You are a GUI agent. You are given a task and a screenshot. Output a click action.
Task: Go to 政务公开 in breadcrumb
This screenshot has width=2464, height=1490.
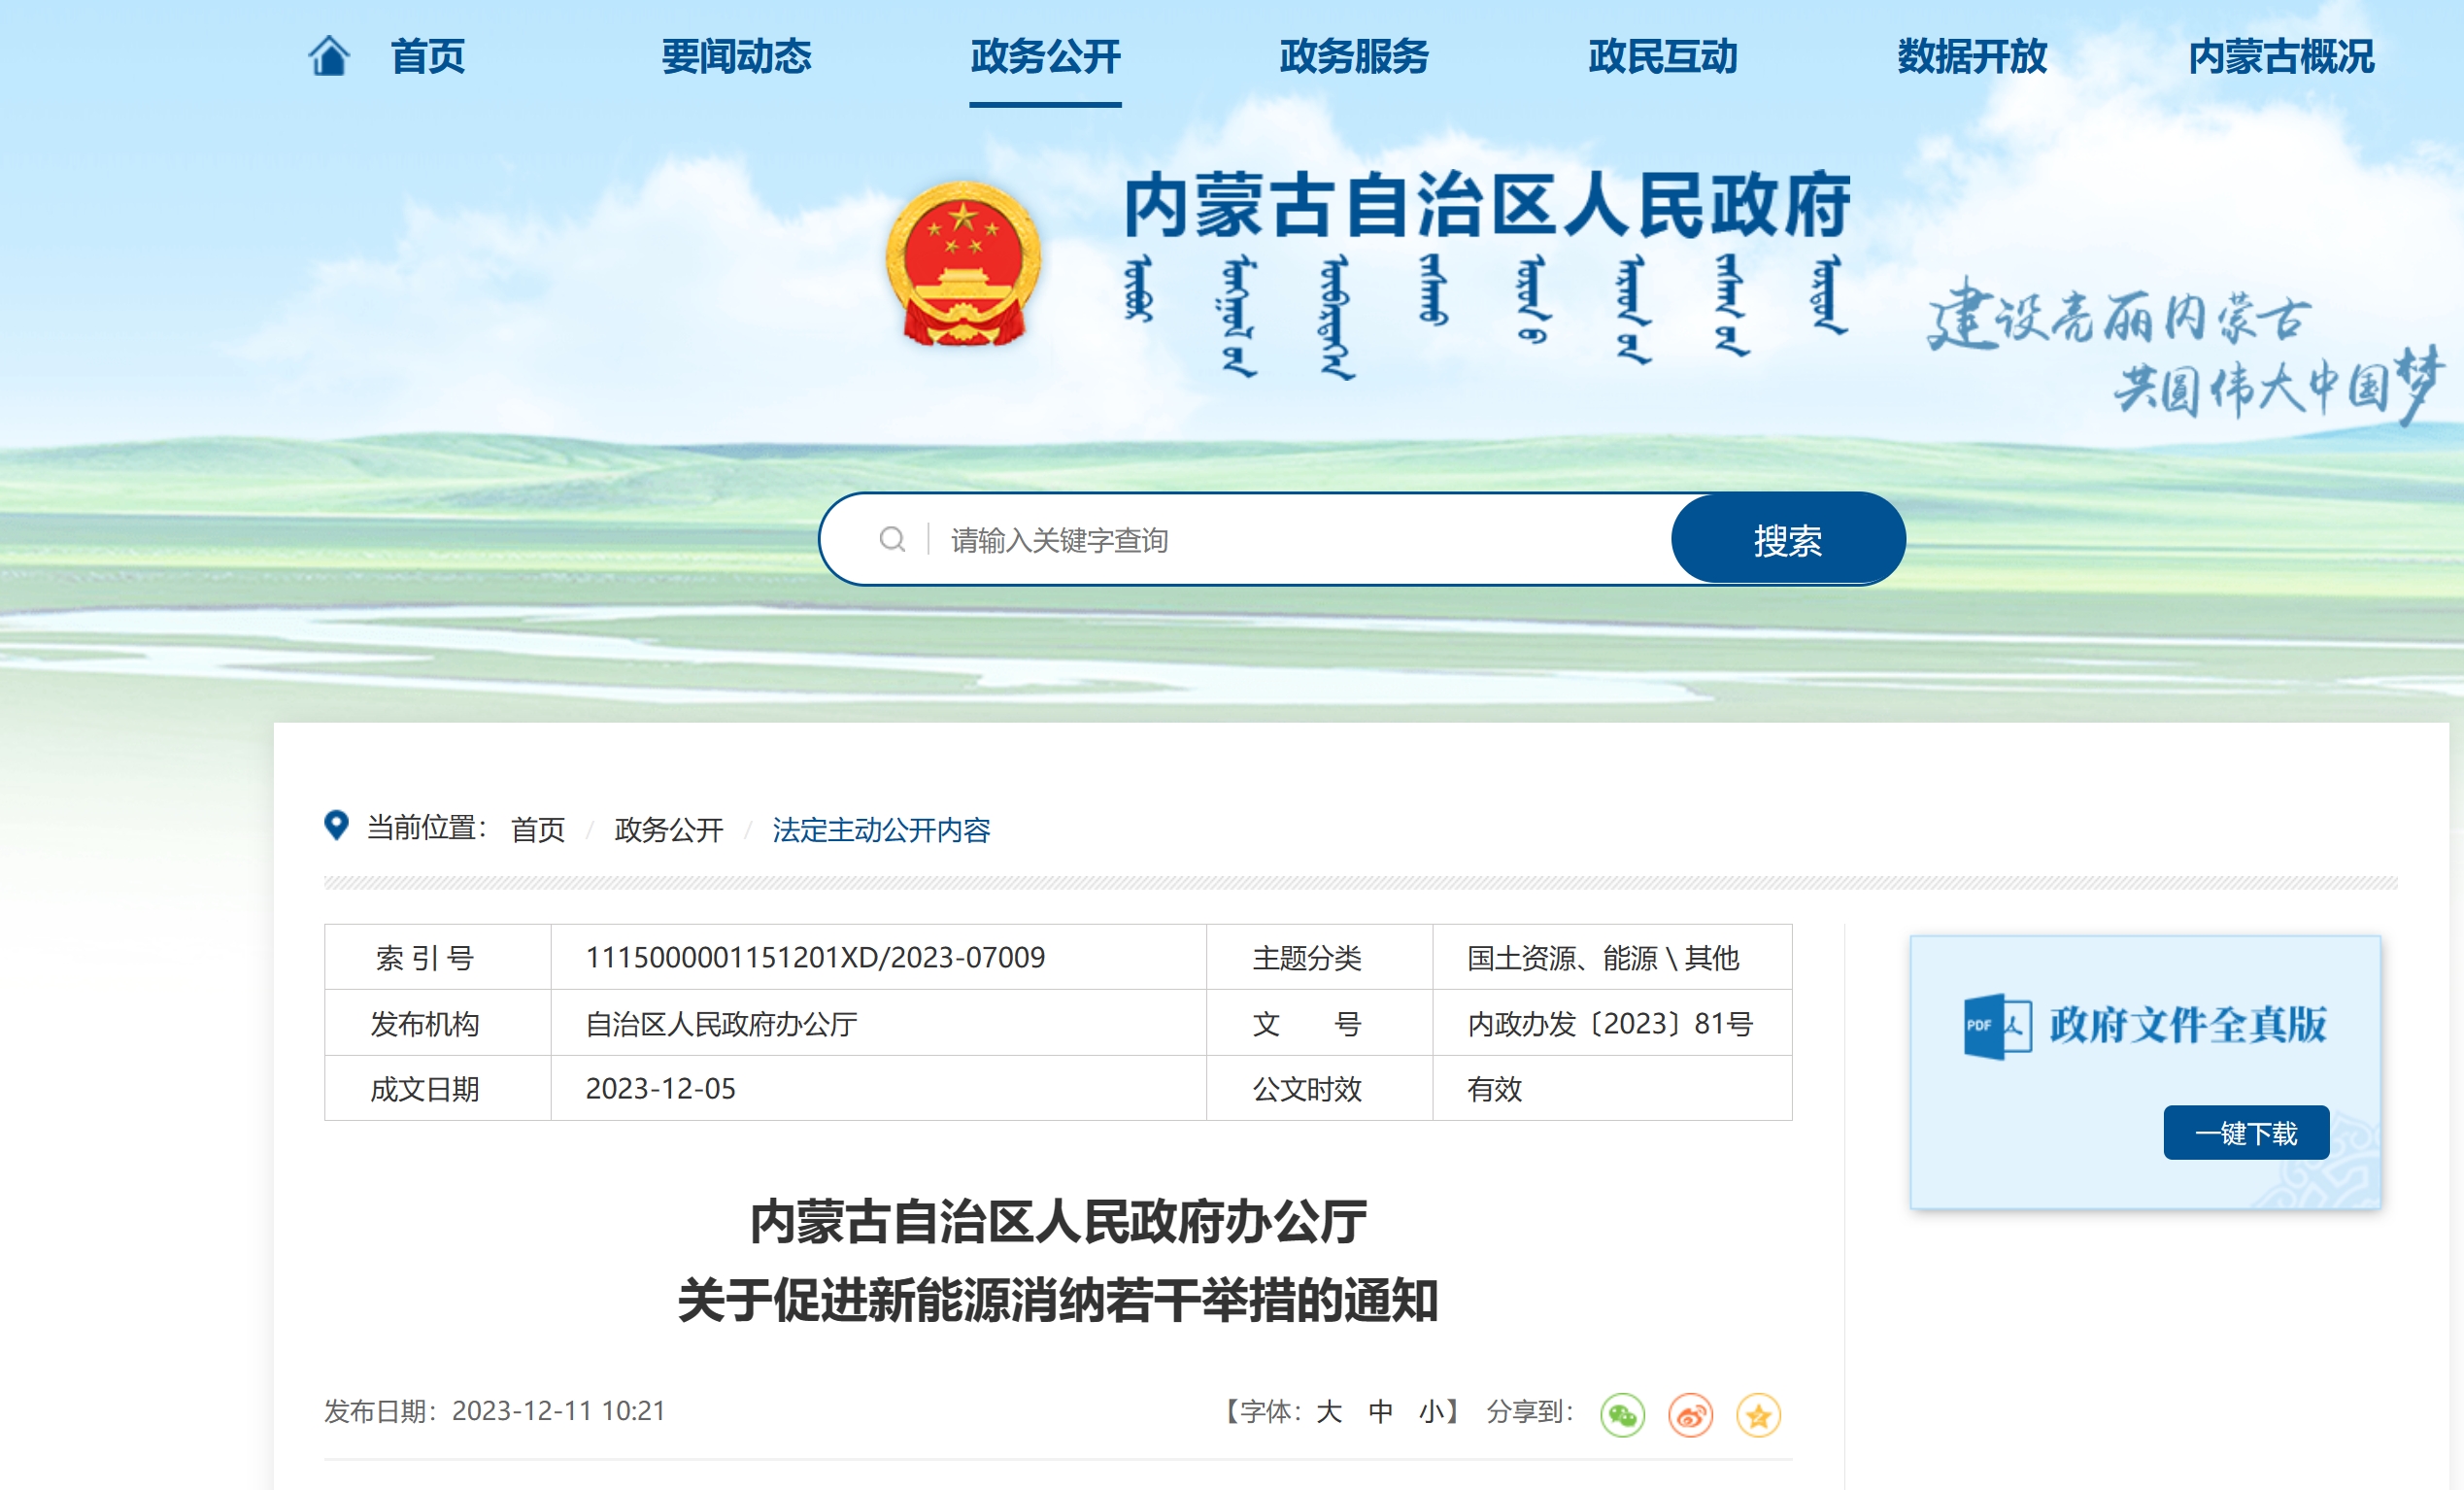click(x=668, y=829)
